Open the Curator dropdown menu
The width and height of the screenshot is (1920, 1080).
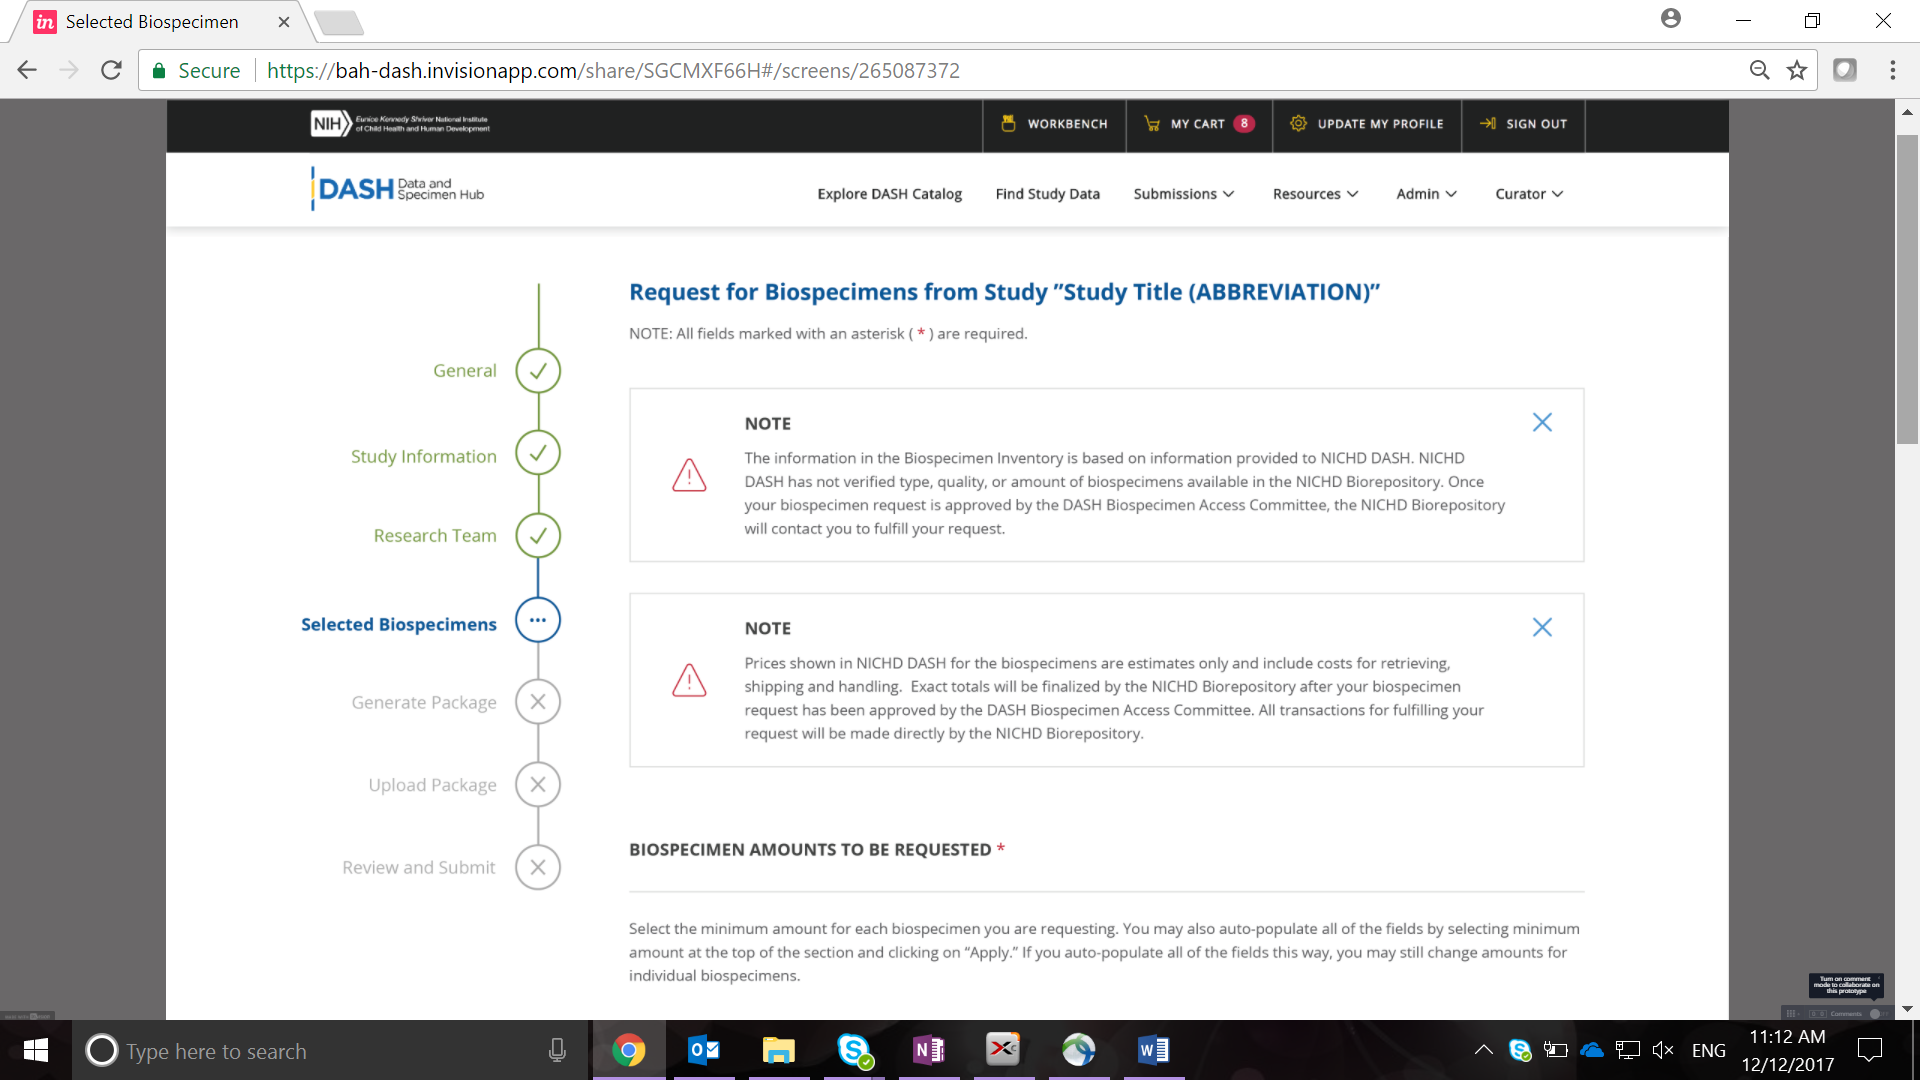pyautogui.click(x=1529, y=194)
